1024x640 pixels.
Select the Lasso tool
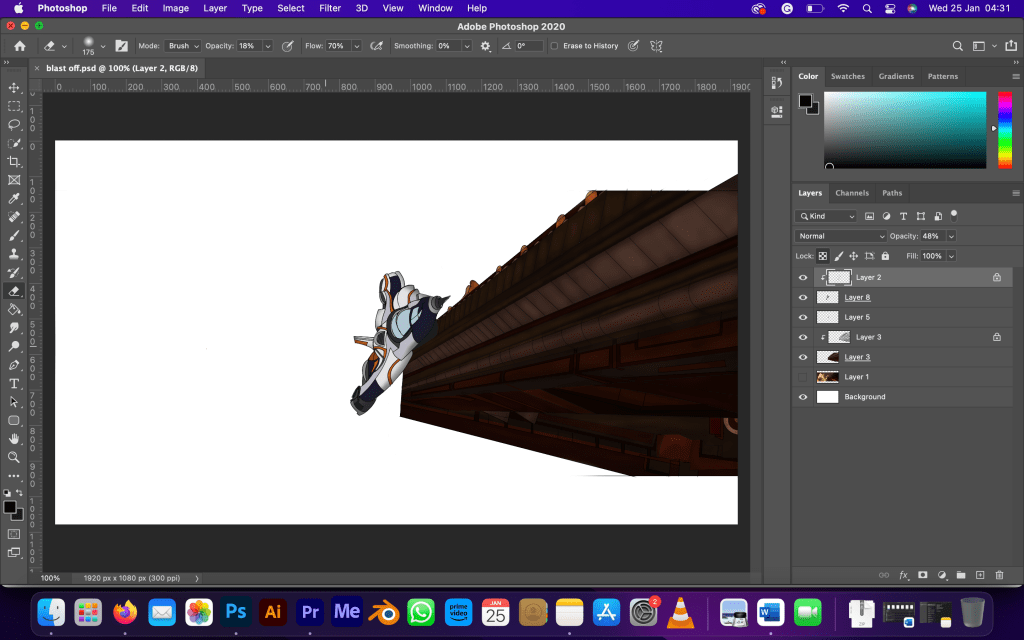tap(14, 125)
